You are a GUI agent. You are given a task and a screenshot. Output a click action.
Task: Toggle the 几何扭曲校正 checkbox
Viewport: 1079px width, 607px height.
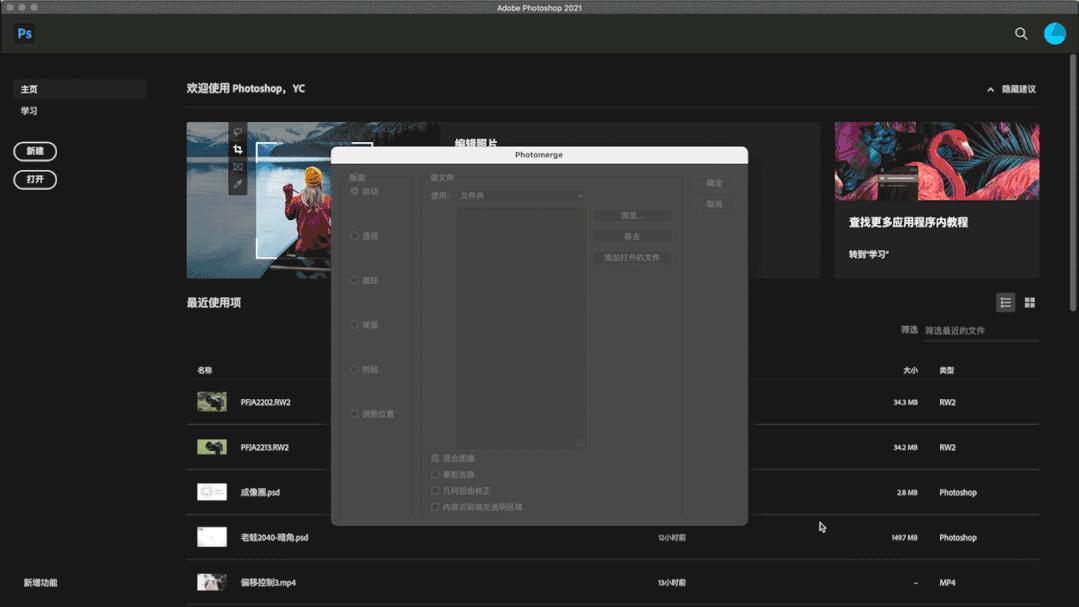(435, 491)
